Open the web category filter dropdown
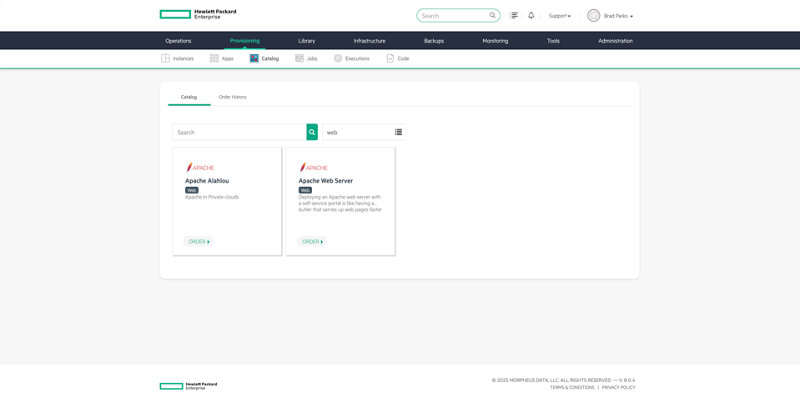 (x=364, y=132)
